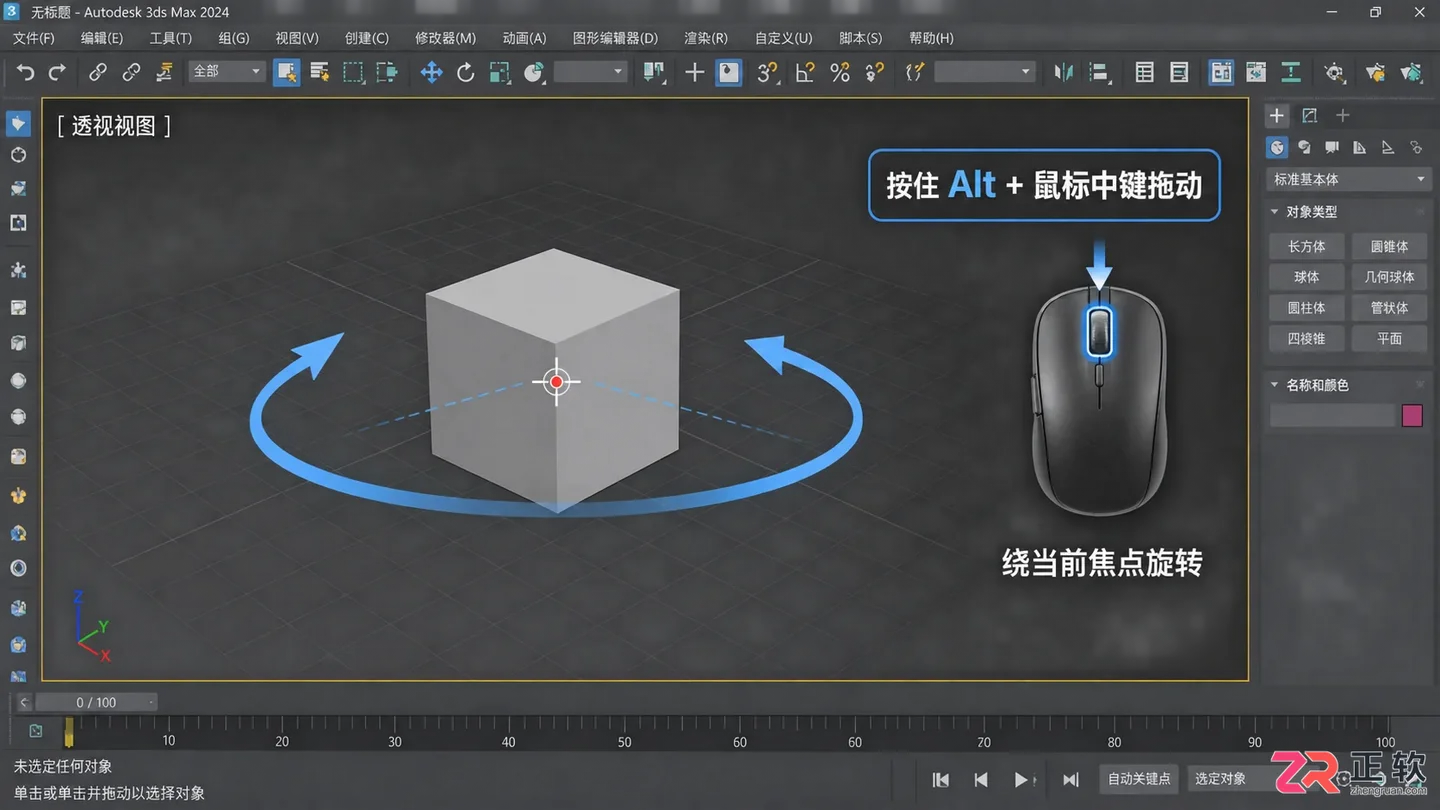Click the Edit Named Selection Sets icon
The height and width of the screenshot is (810, 1440).
[913, 72]
